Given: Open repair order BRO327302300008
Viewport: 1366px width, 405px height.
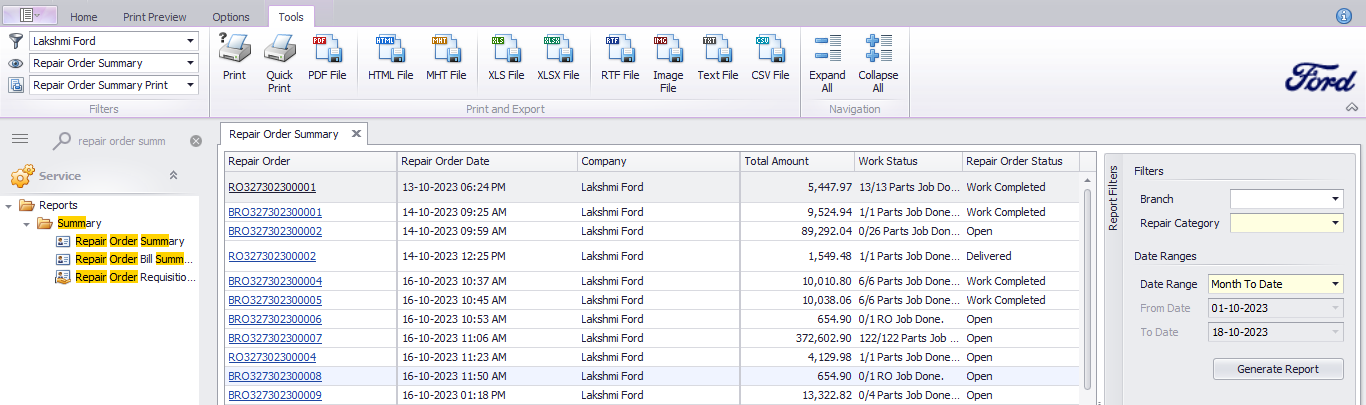Looking at the screenshot, I should (x=275, y=376).
